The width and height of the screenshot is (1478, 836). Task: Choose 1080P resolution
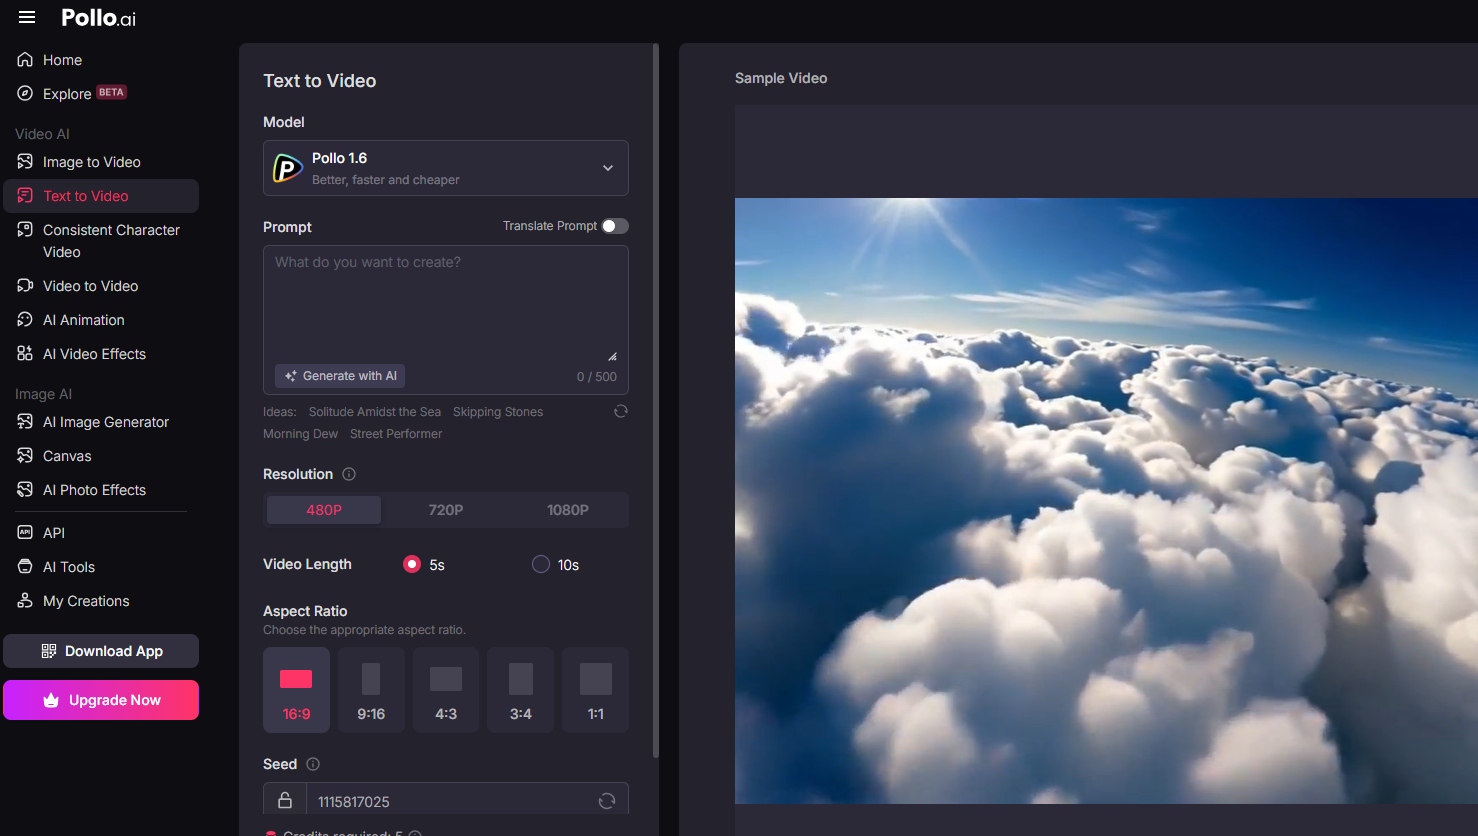[x=568, y=510]
